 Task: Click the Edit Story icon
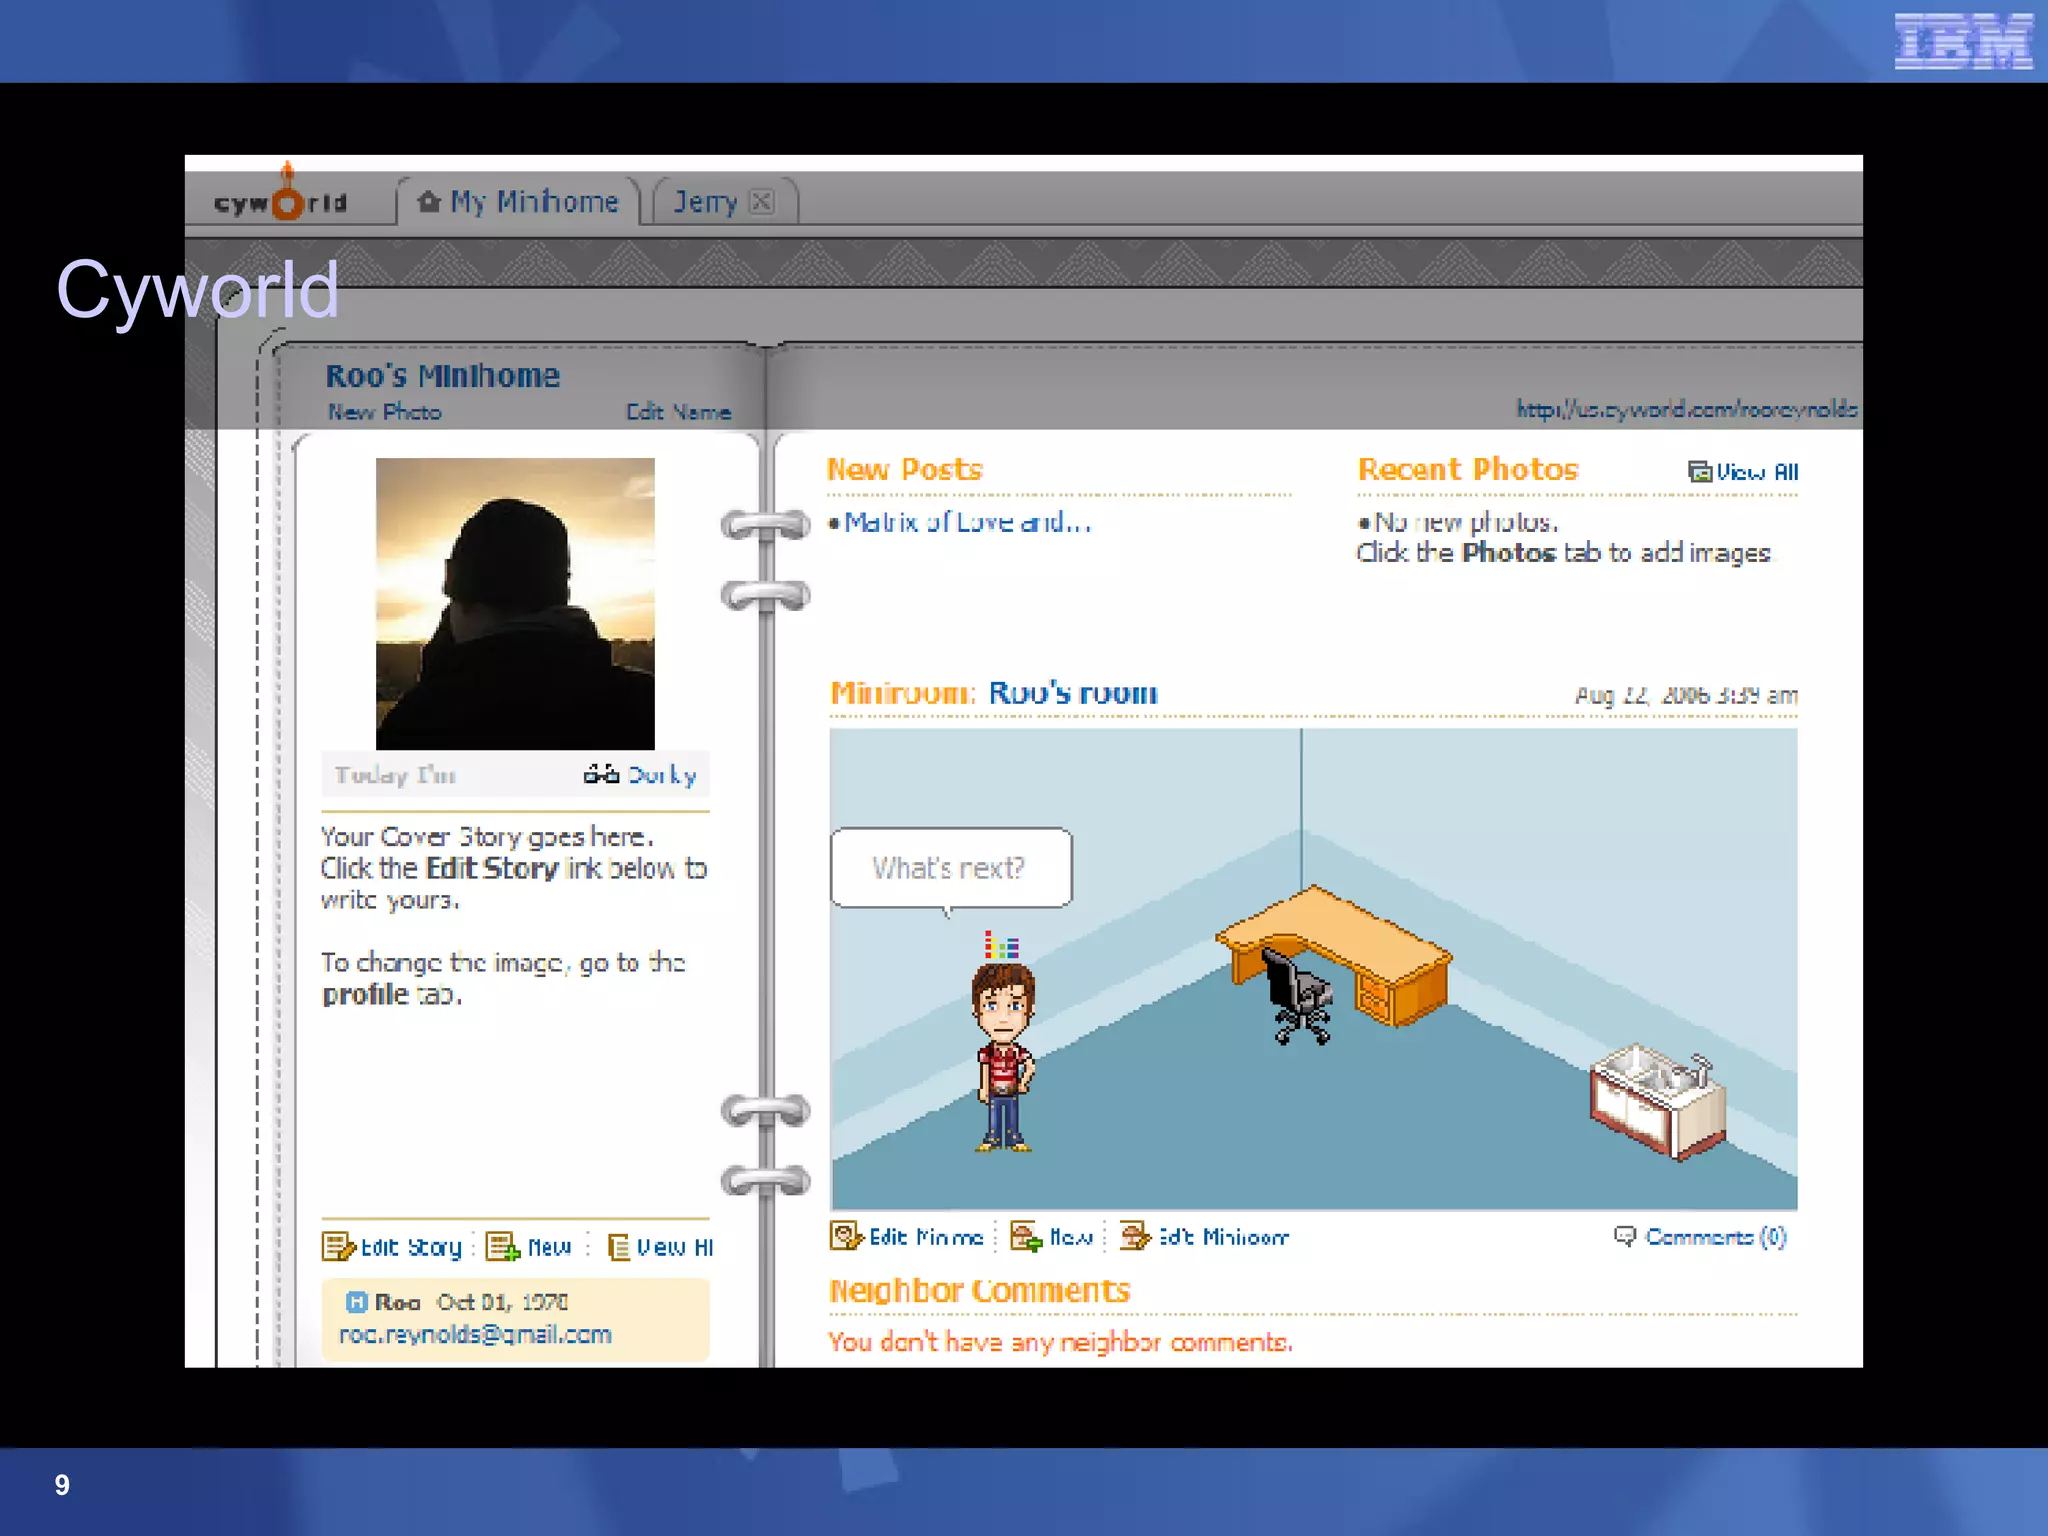[338, 1246]
